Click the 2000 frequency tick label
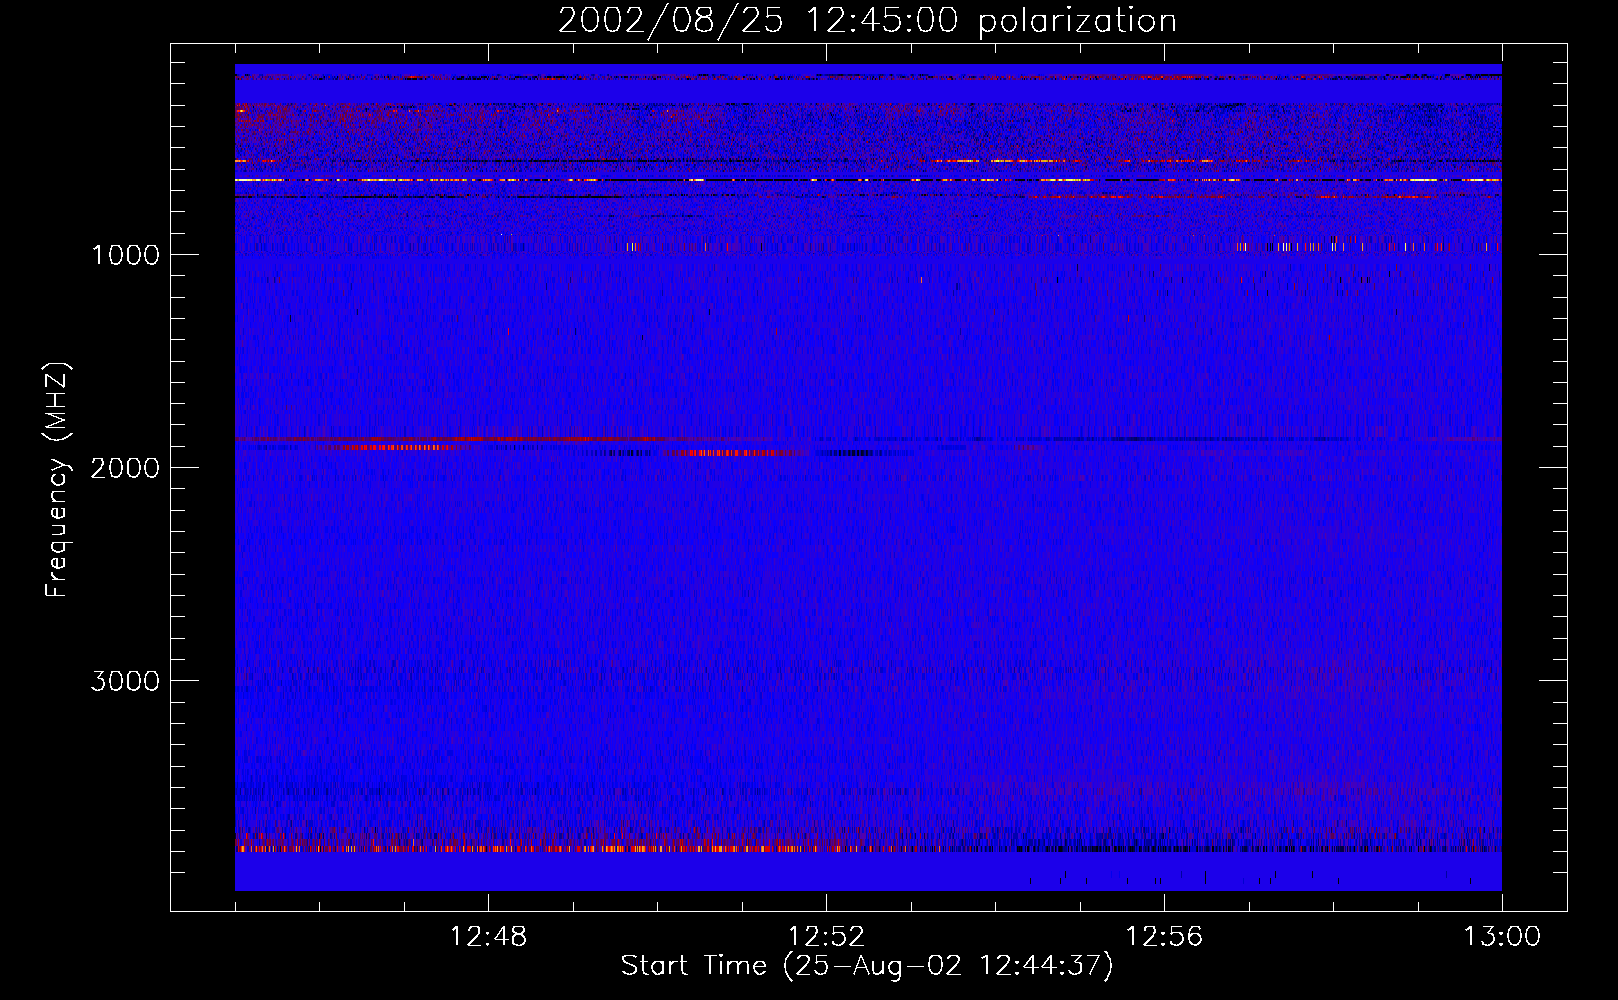The height and width of the screenshot is (1000, 1618). pos(125,468)
